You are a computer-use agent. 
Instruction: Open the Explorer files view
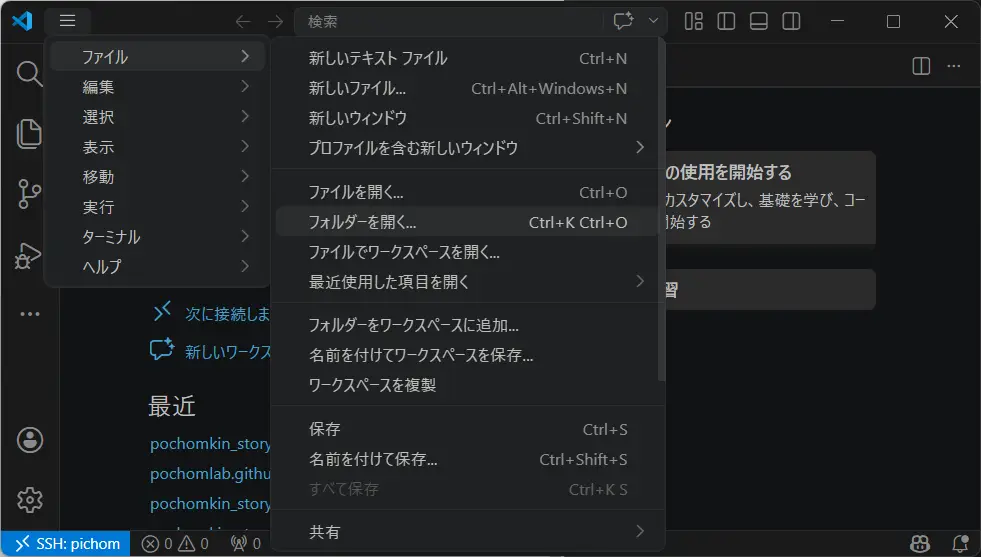29,133
